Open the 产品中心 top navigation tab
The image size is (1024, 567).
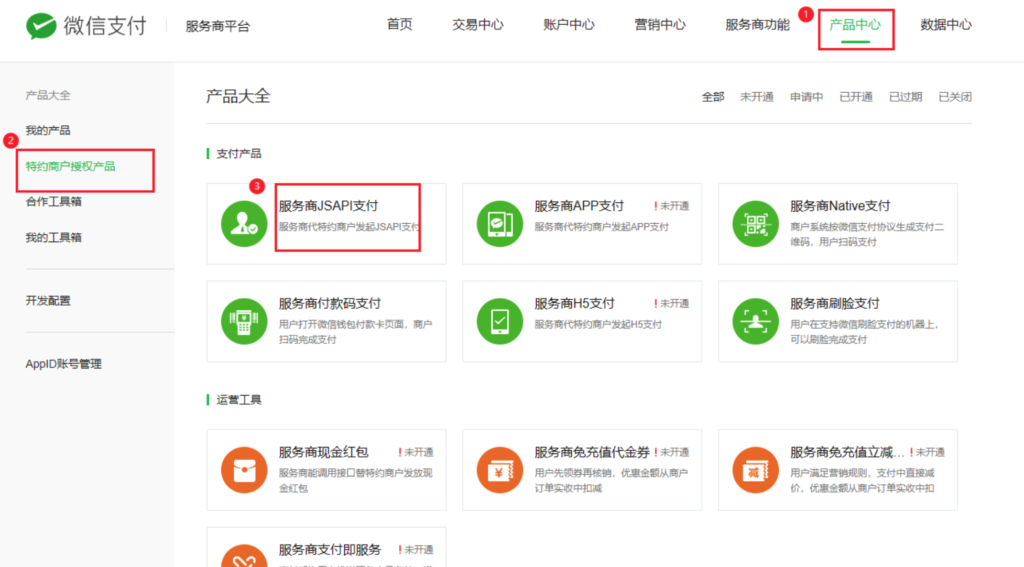click(x=855, y=25)
